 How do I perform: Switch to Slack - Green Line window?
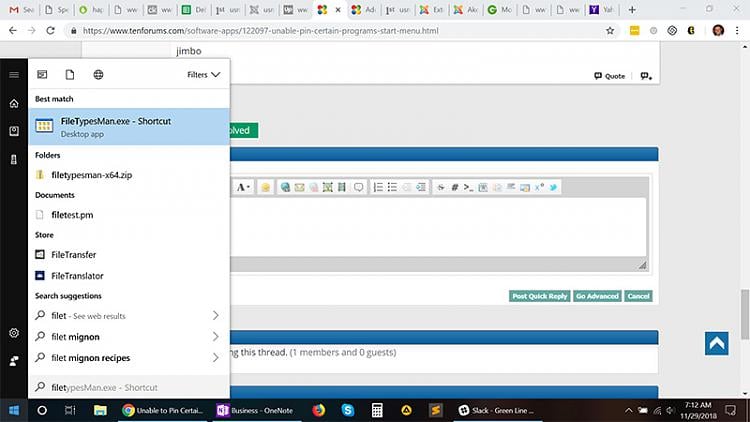click(x=496, y=410)
